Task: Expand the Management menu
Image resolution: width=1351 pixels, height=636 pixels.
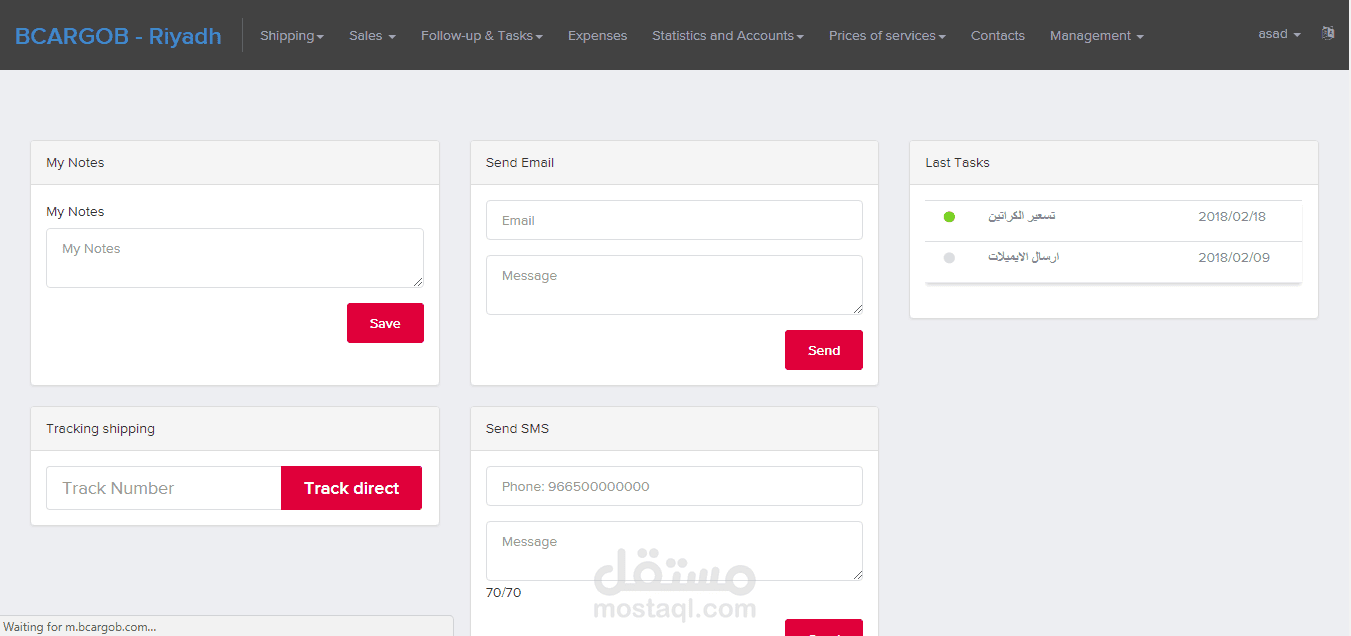Action: tap(1096, 35)
